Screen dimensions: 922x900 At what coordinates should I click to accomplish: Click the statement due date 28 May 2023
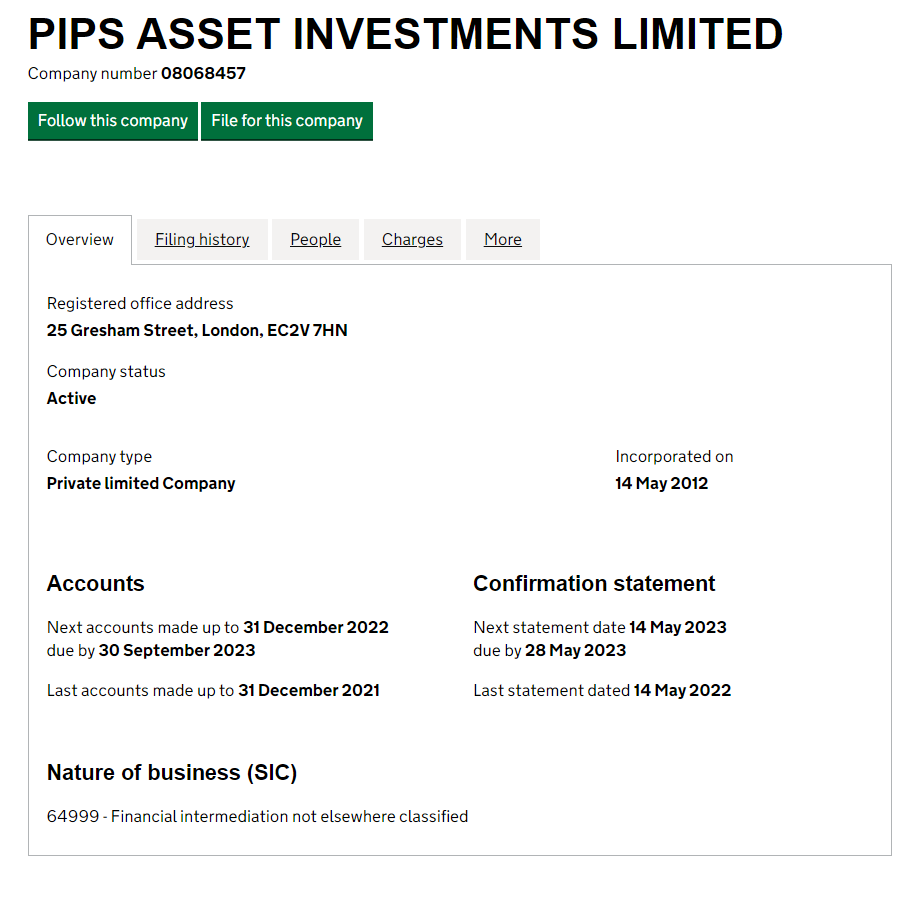coord(576,651)
